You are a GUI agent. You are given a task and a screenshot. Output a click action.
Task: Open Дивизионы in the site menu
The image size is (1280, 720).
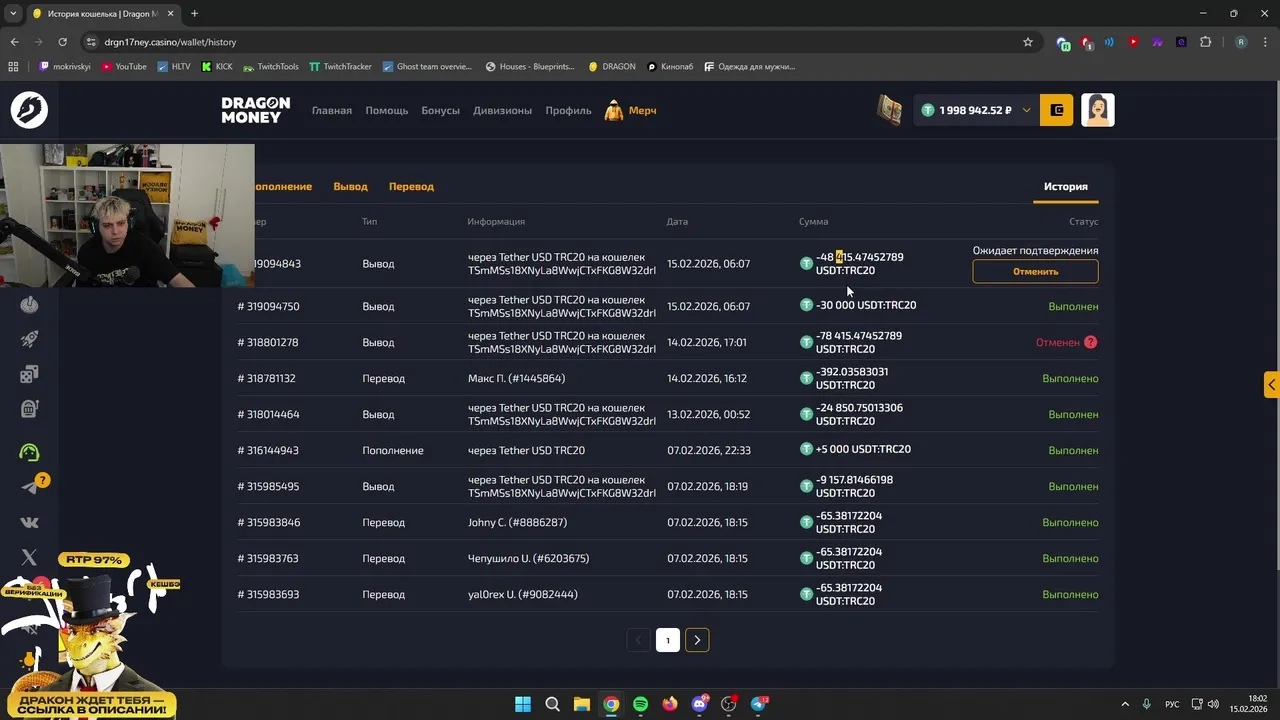(x=502, y=110)
